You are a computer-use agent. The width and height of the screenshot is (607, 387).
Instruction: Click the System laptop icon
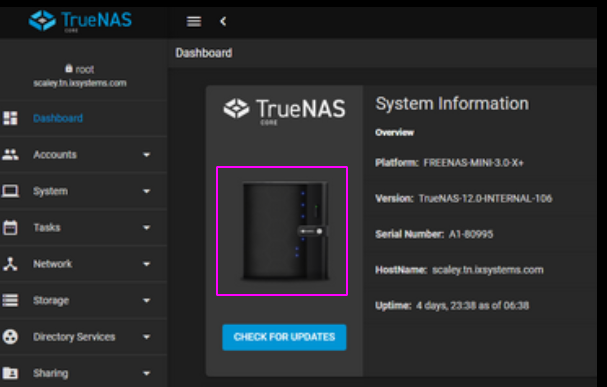coord(10,191)
